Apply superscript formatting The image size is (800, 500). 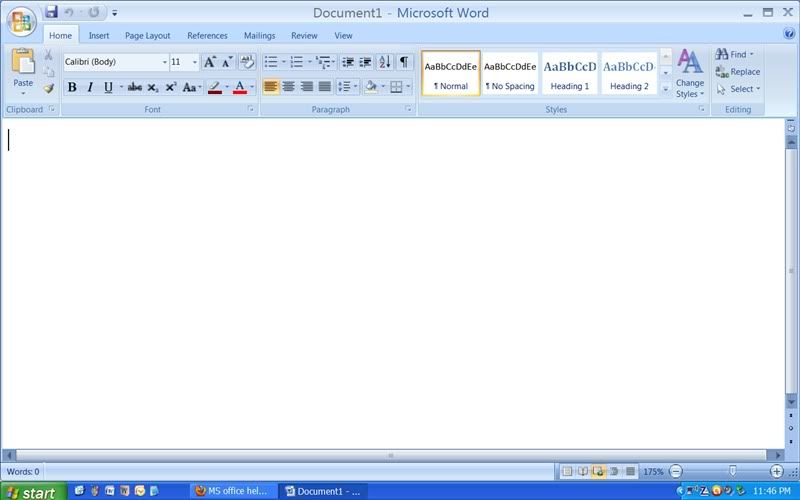[x=171, y=87]
